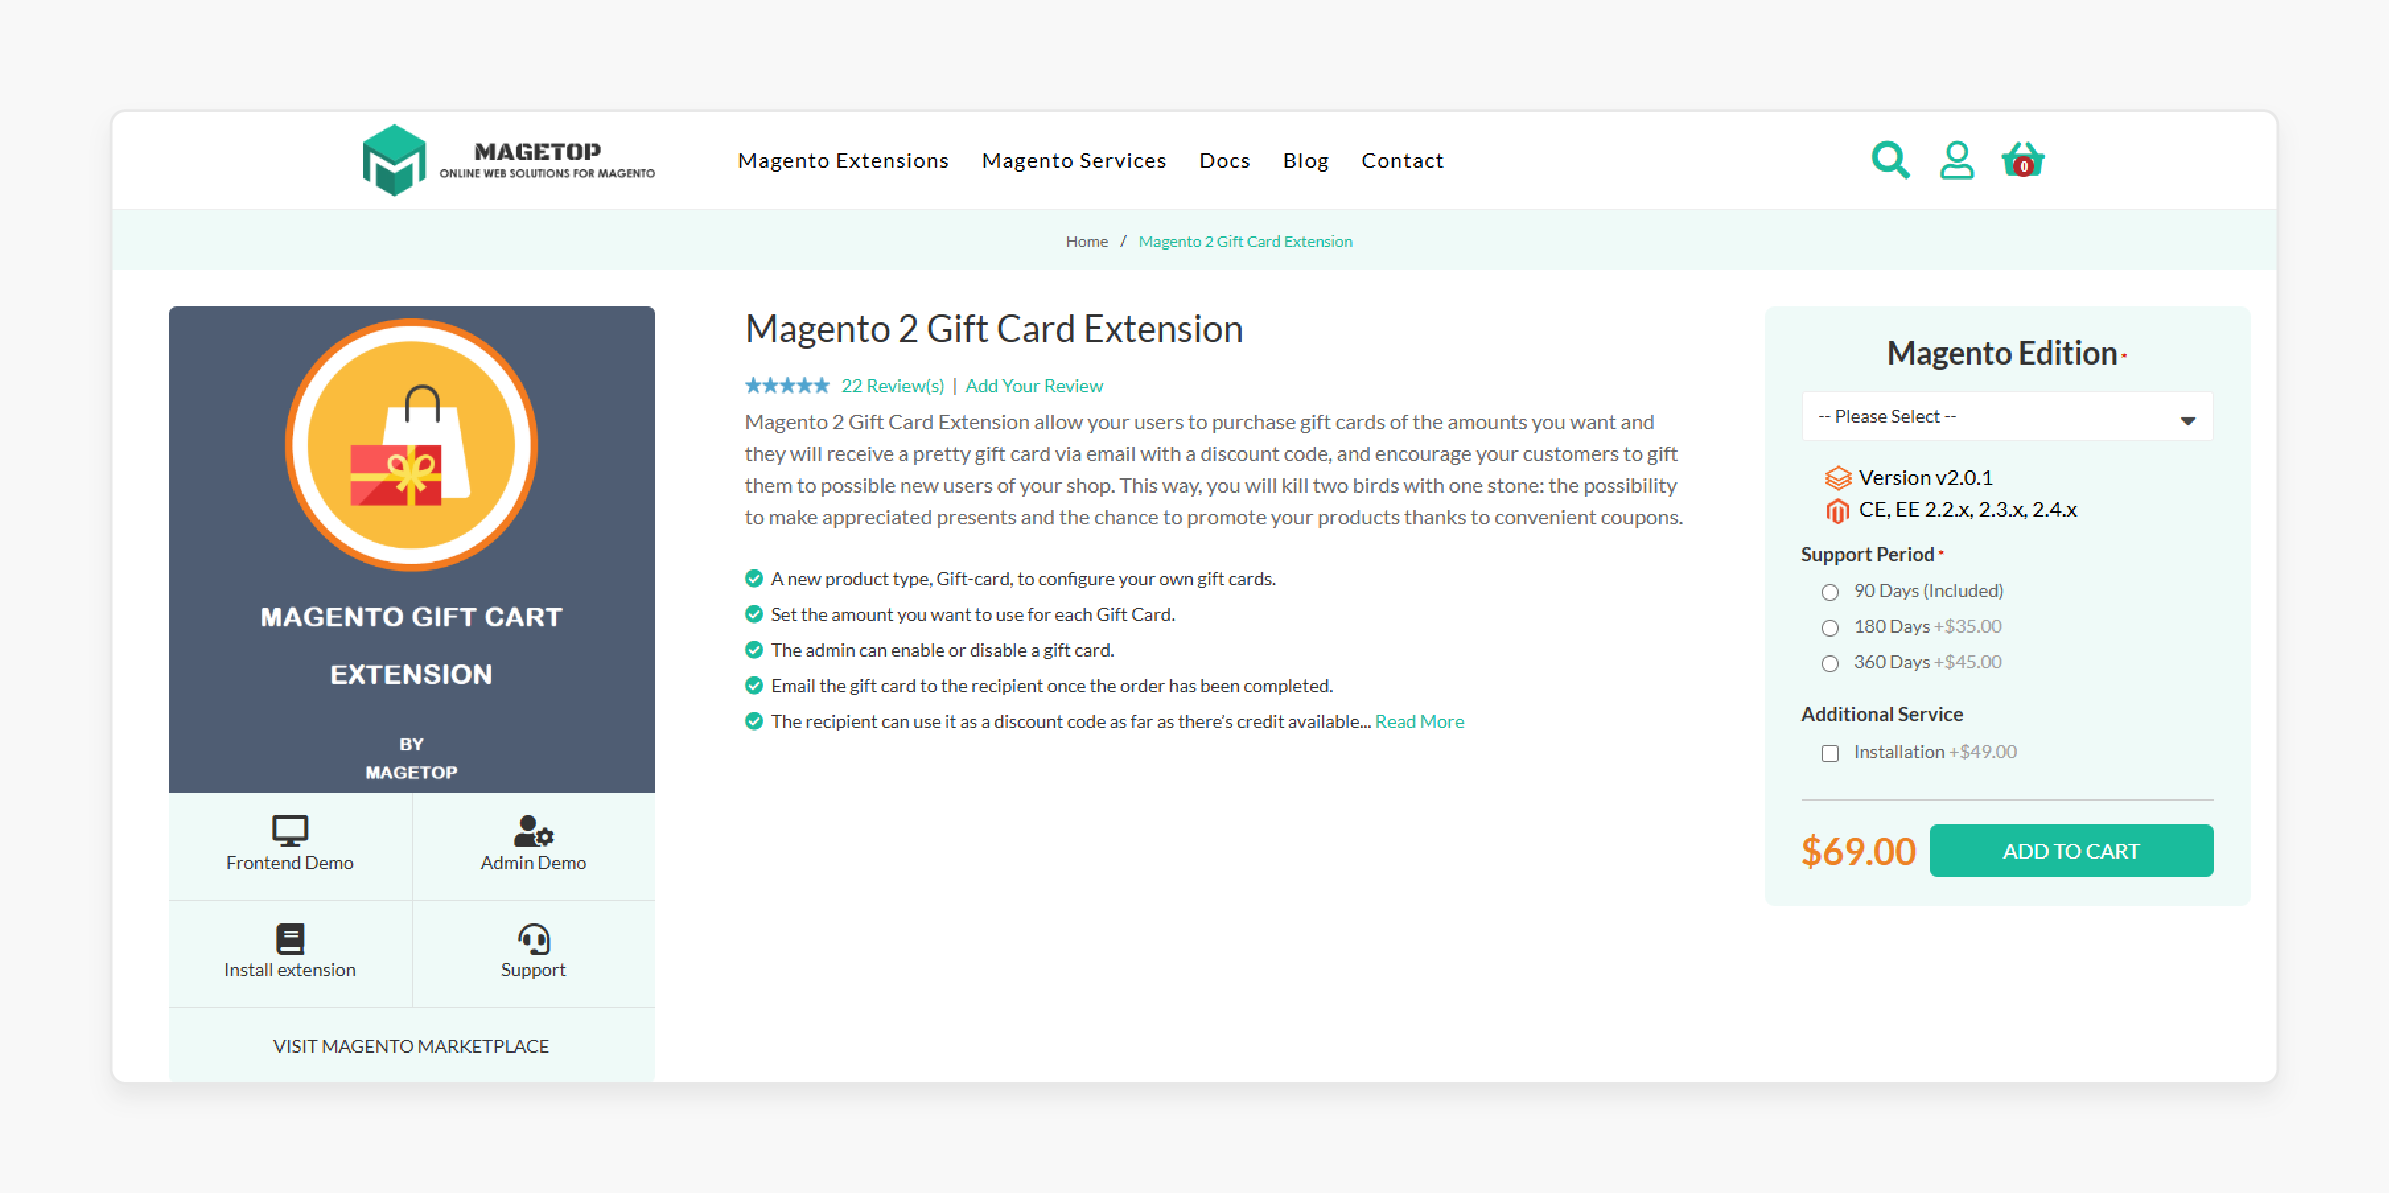2389x1193 pixels.
Task: Click Magento 2 Gift Card Extension breadcrumb
Action: click(x=1245, y=241)
